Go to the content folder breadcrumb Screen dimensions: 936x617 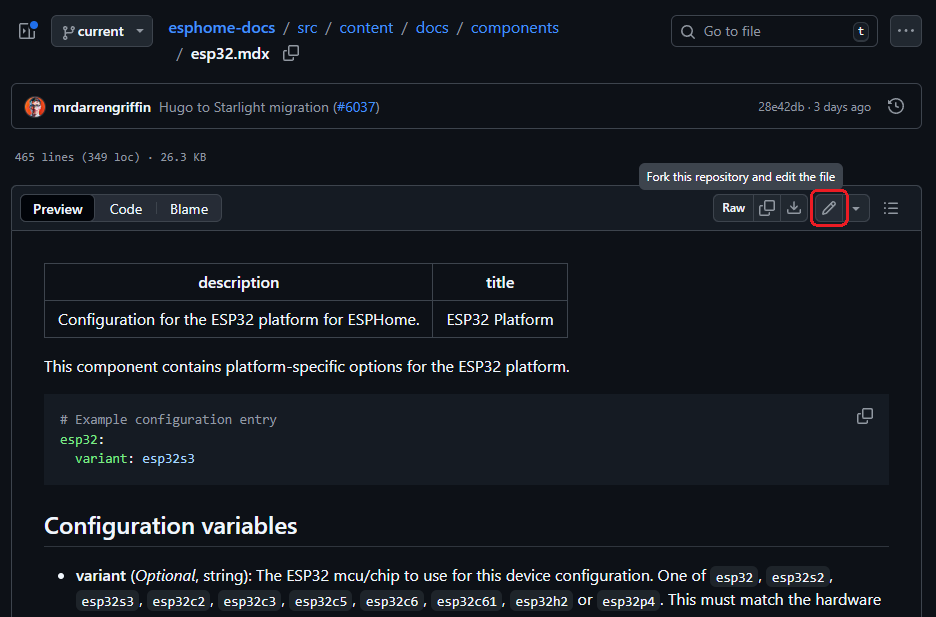pyautogui.click(x=366, y=28)
